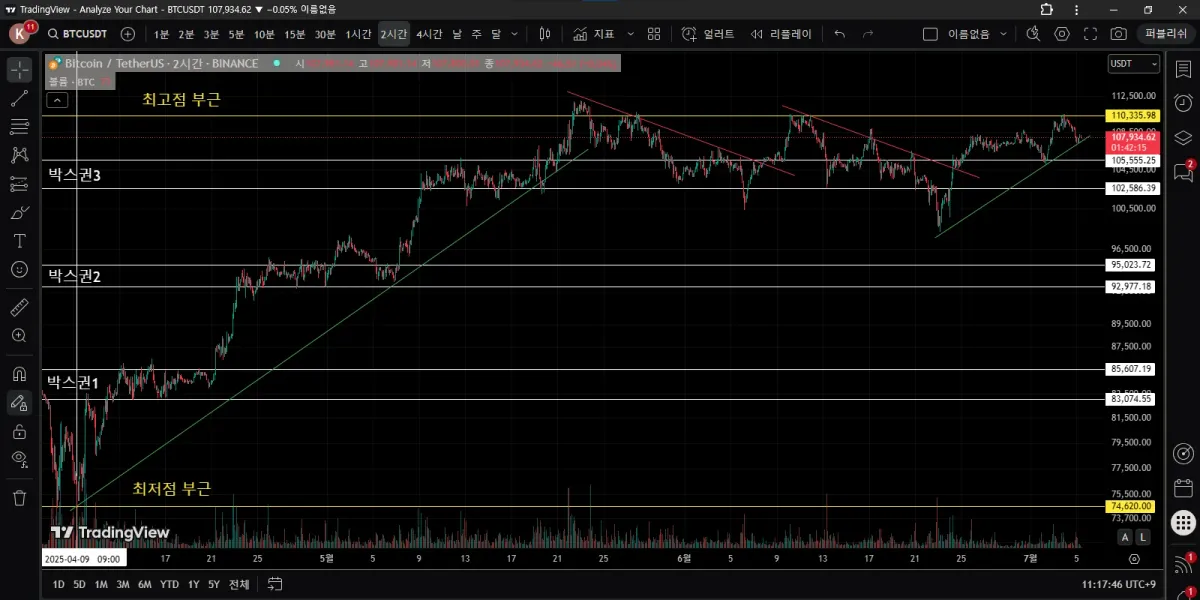Set date range to 전체
Viewport: 1200px width, 600px height.
[x=239, y=584]
